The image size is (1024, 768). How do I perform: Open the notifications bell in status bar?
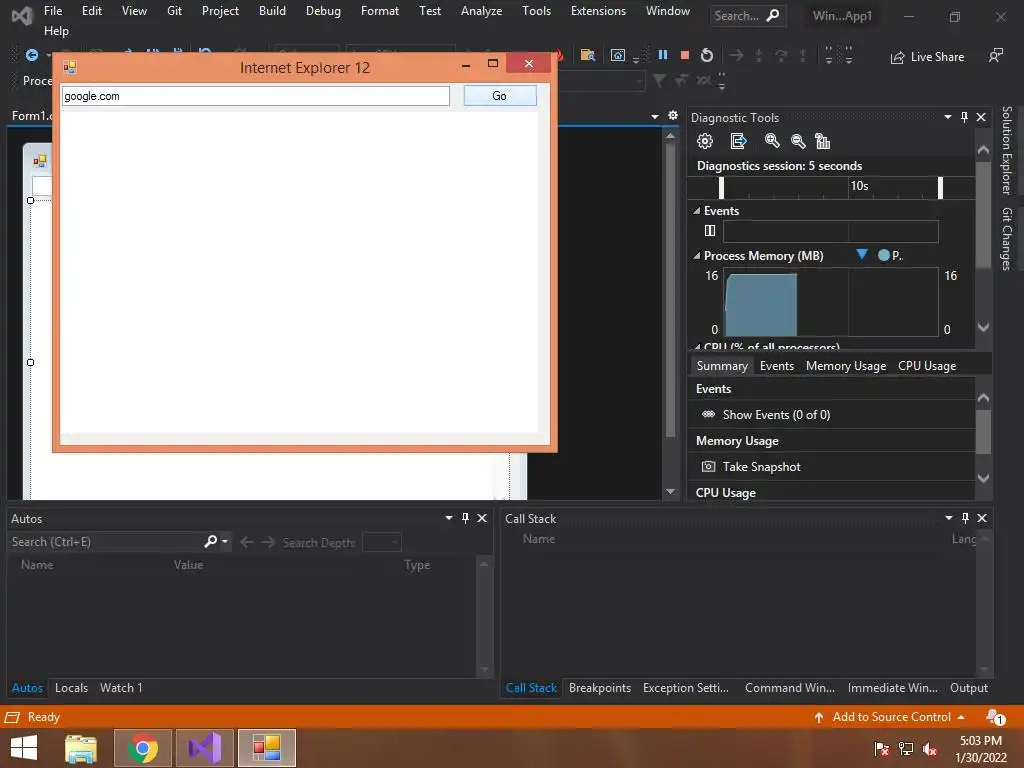pyautogui.click(x=995, y=717)
